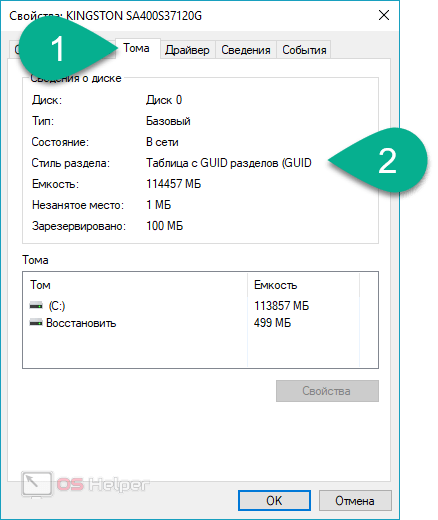Click the Тип label
Screen dimensions: 438x520
43,121
